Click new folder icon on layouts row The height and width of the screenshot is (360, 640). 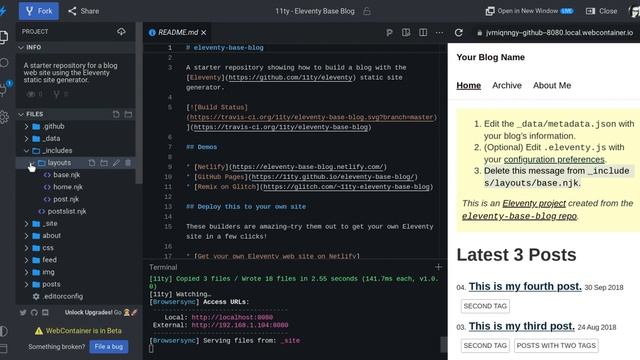click(x=104, y=163)
